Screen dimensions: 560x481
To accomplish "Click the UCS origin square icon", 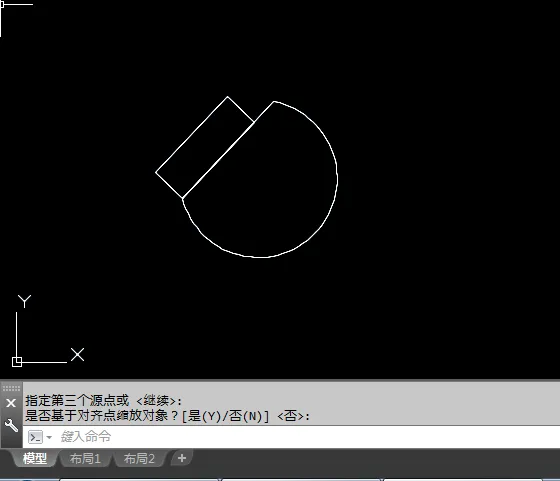I will (x=17, y=362).
